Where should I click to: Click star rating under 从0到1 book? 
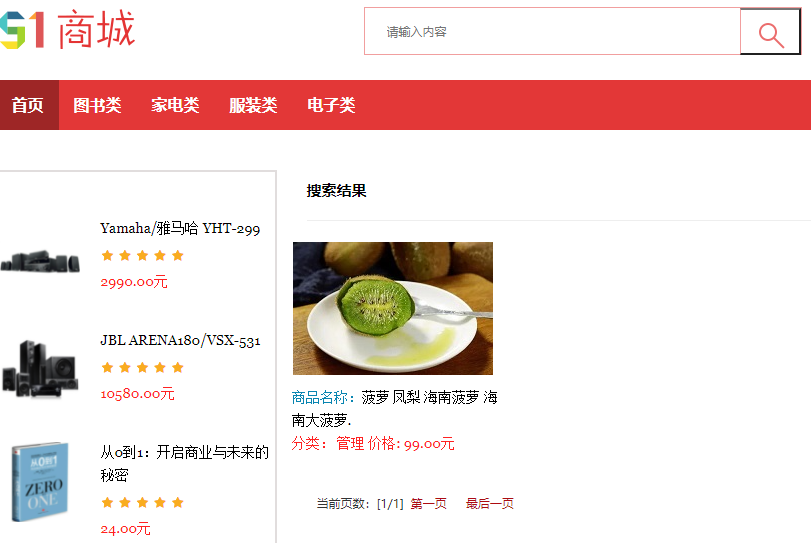coord(143,503)
